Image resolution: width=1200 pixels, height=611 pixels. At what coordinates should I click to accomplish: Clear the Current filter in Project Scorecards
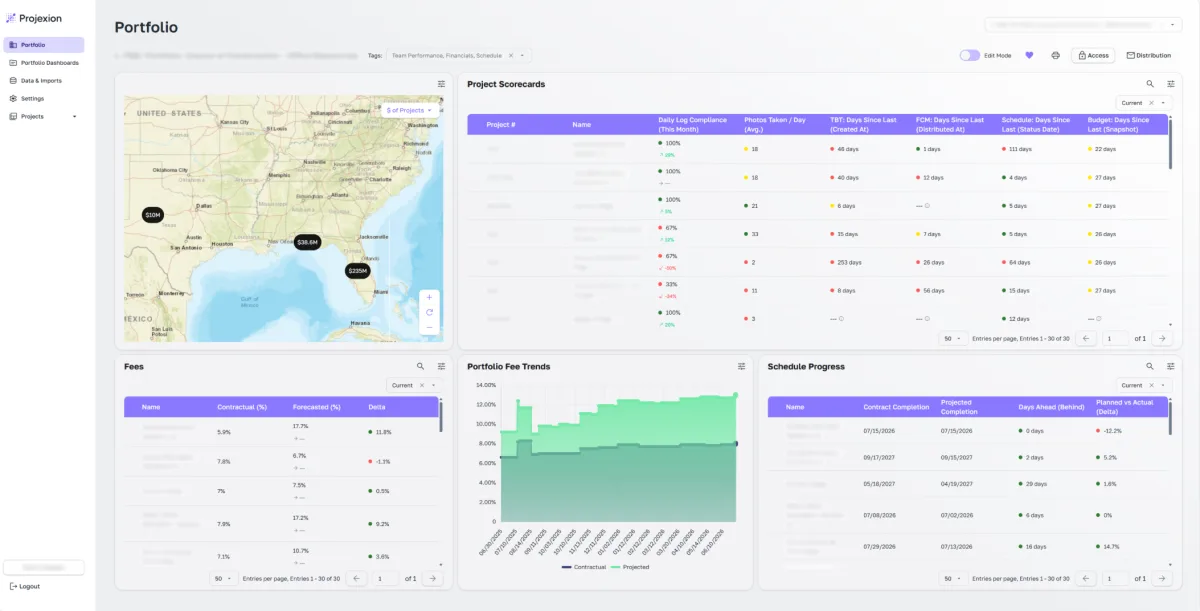click(1150, 103)
